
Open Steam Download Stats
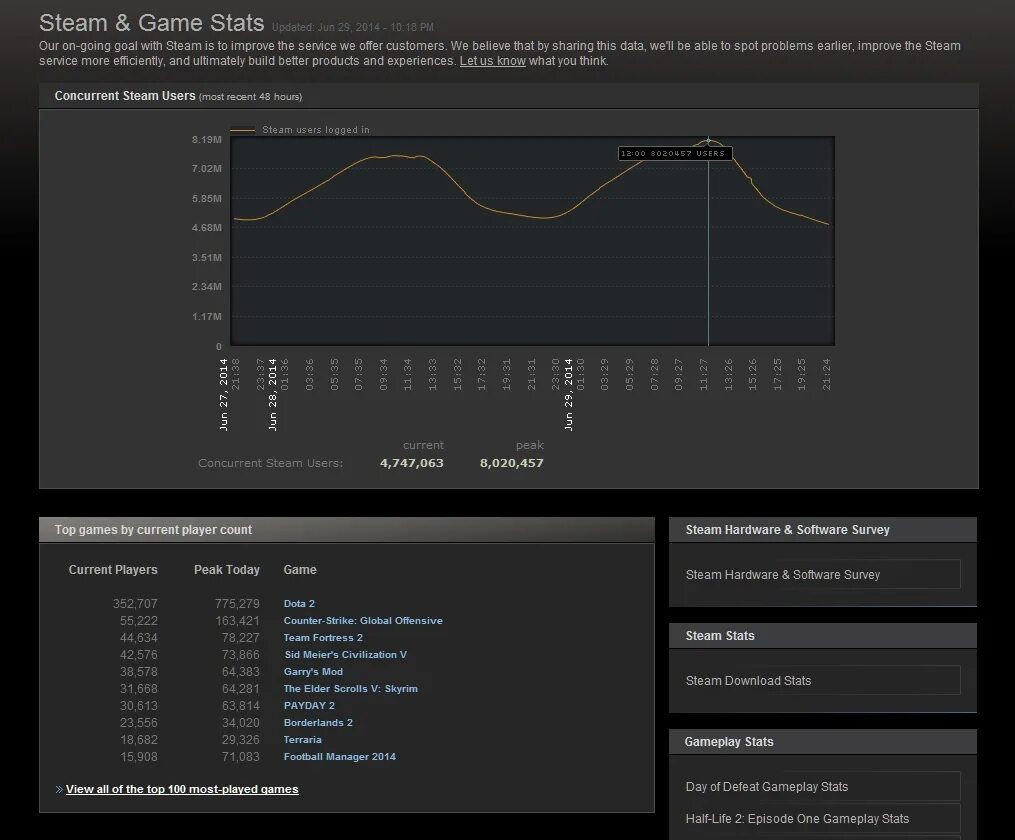coord(823,680)
